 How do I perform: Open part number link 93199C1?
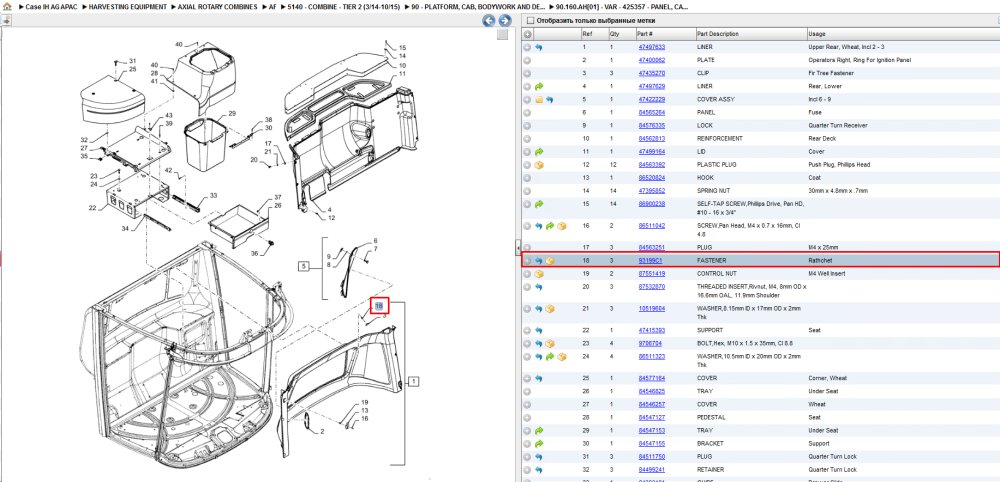coord(650,261)
